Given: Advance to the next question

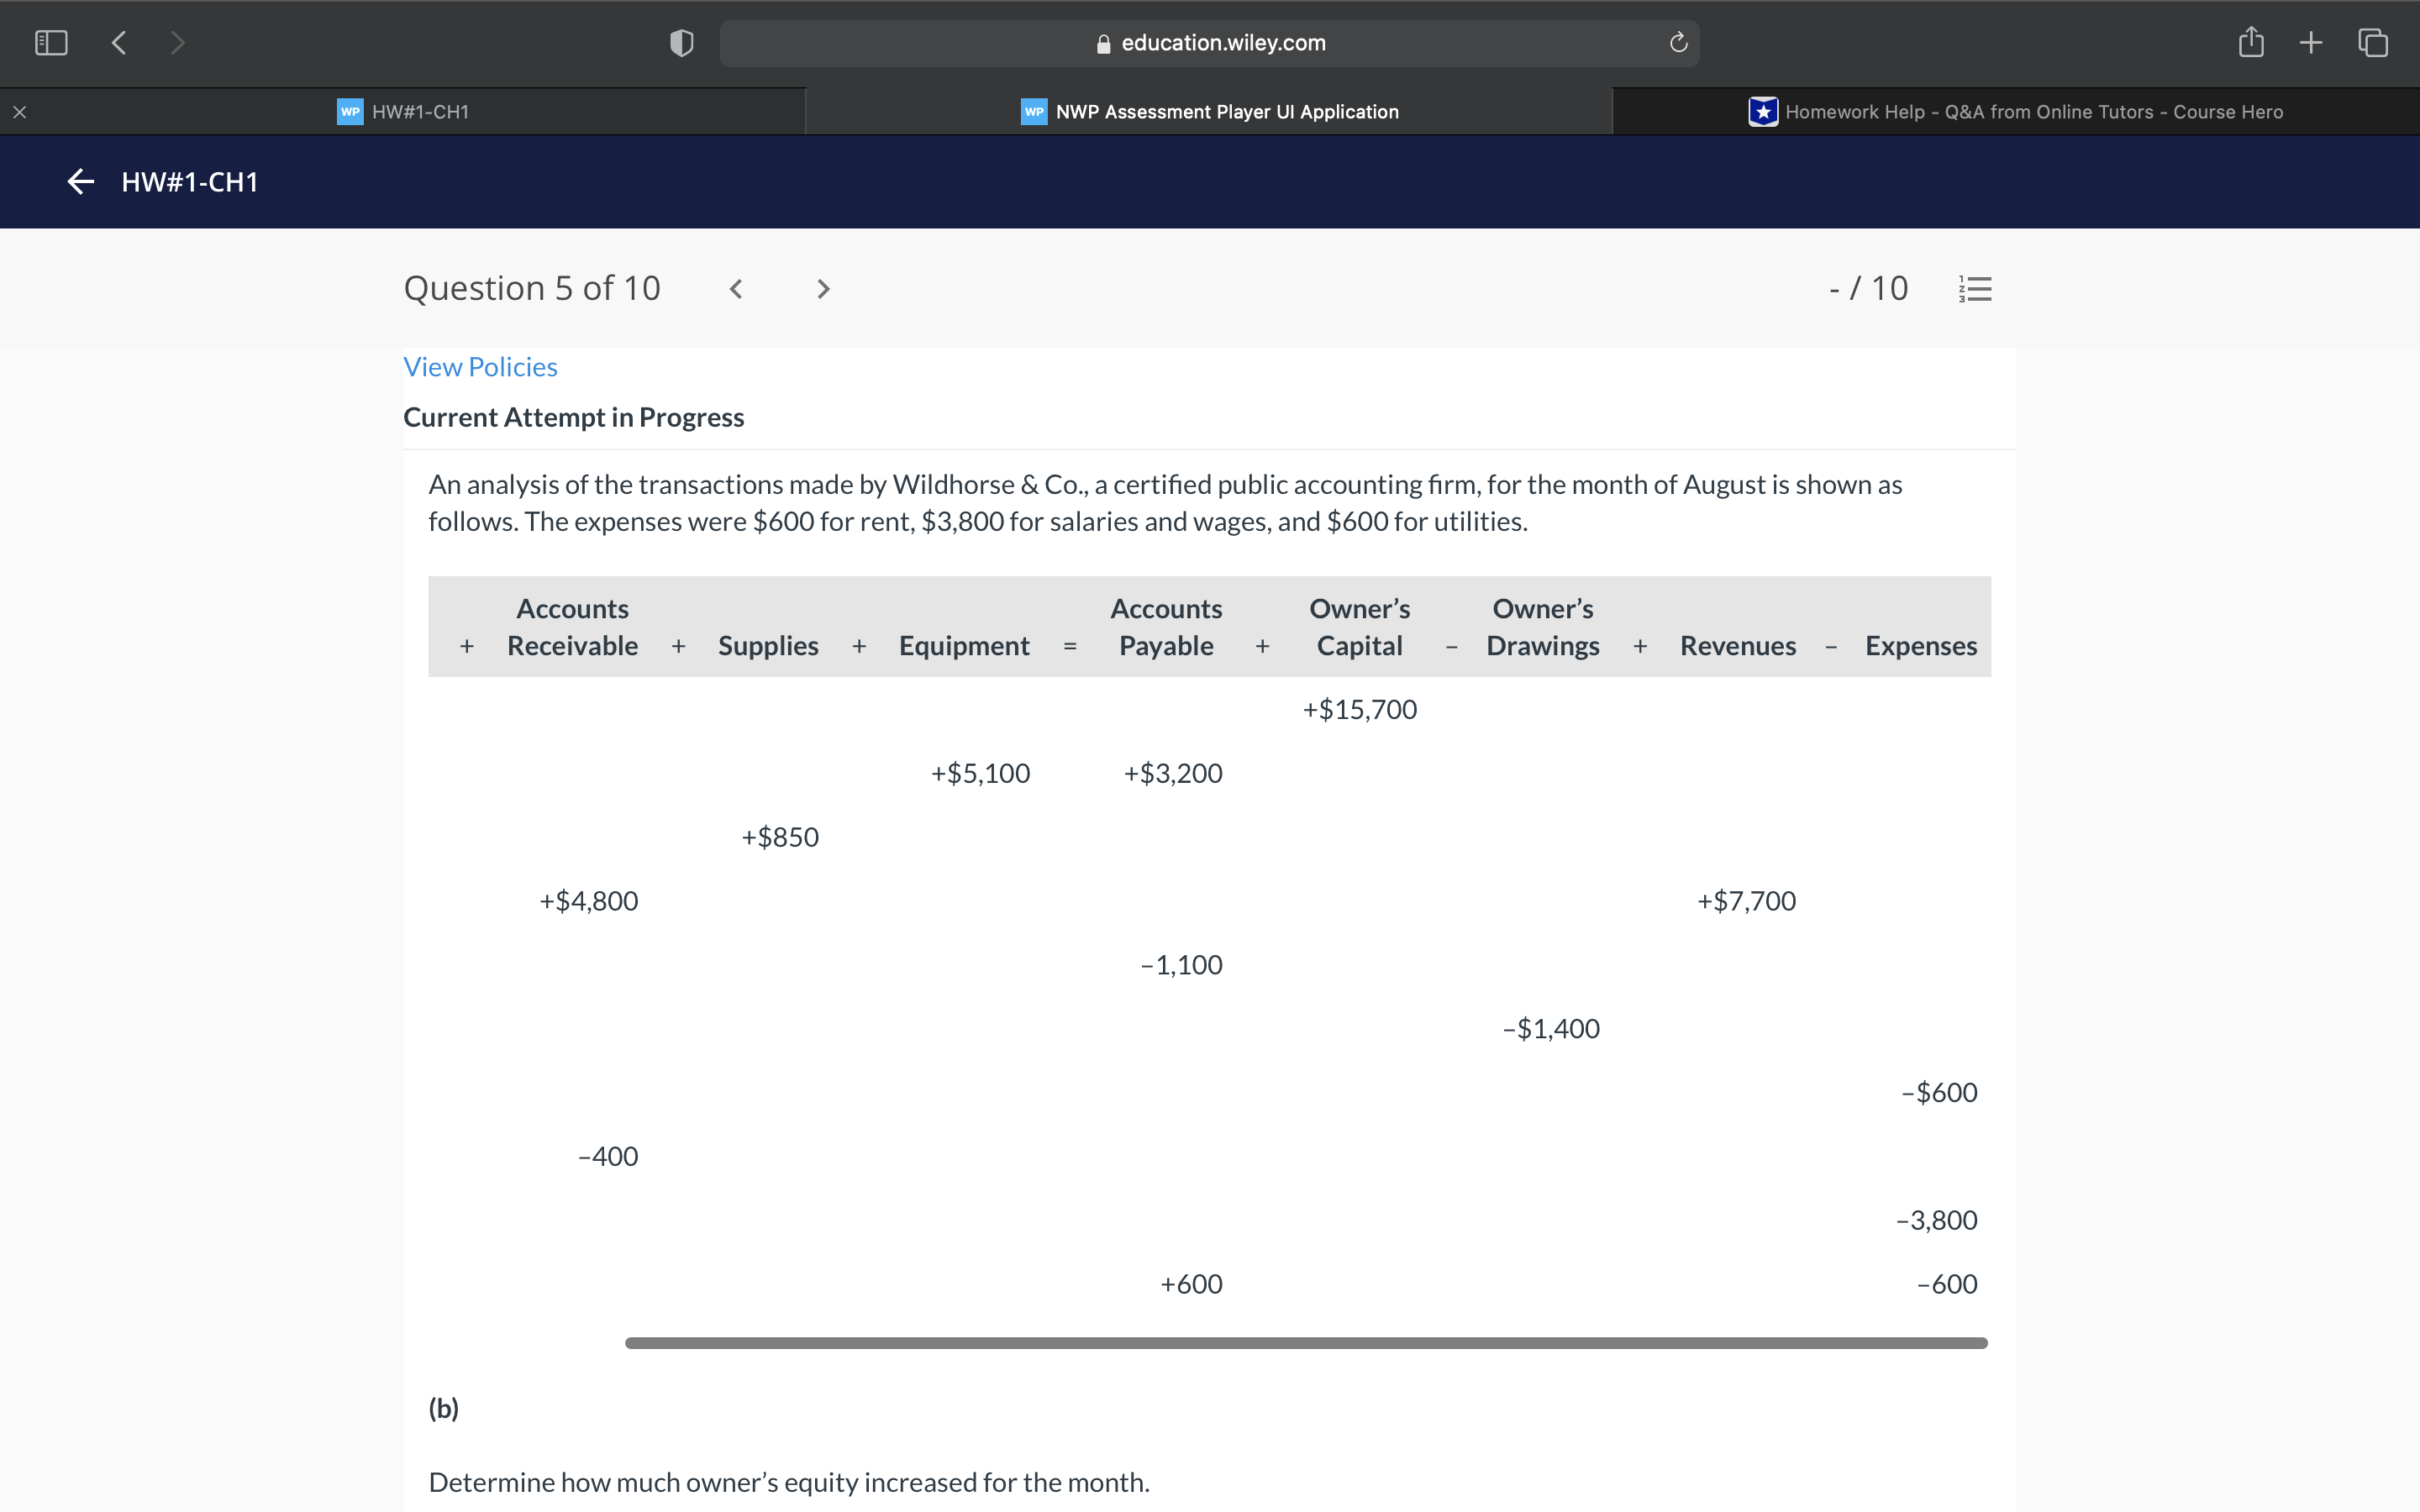Looking at the screenshot, I should pos(822,288).
